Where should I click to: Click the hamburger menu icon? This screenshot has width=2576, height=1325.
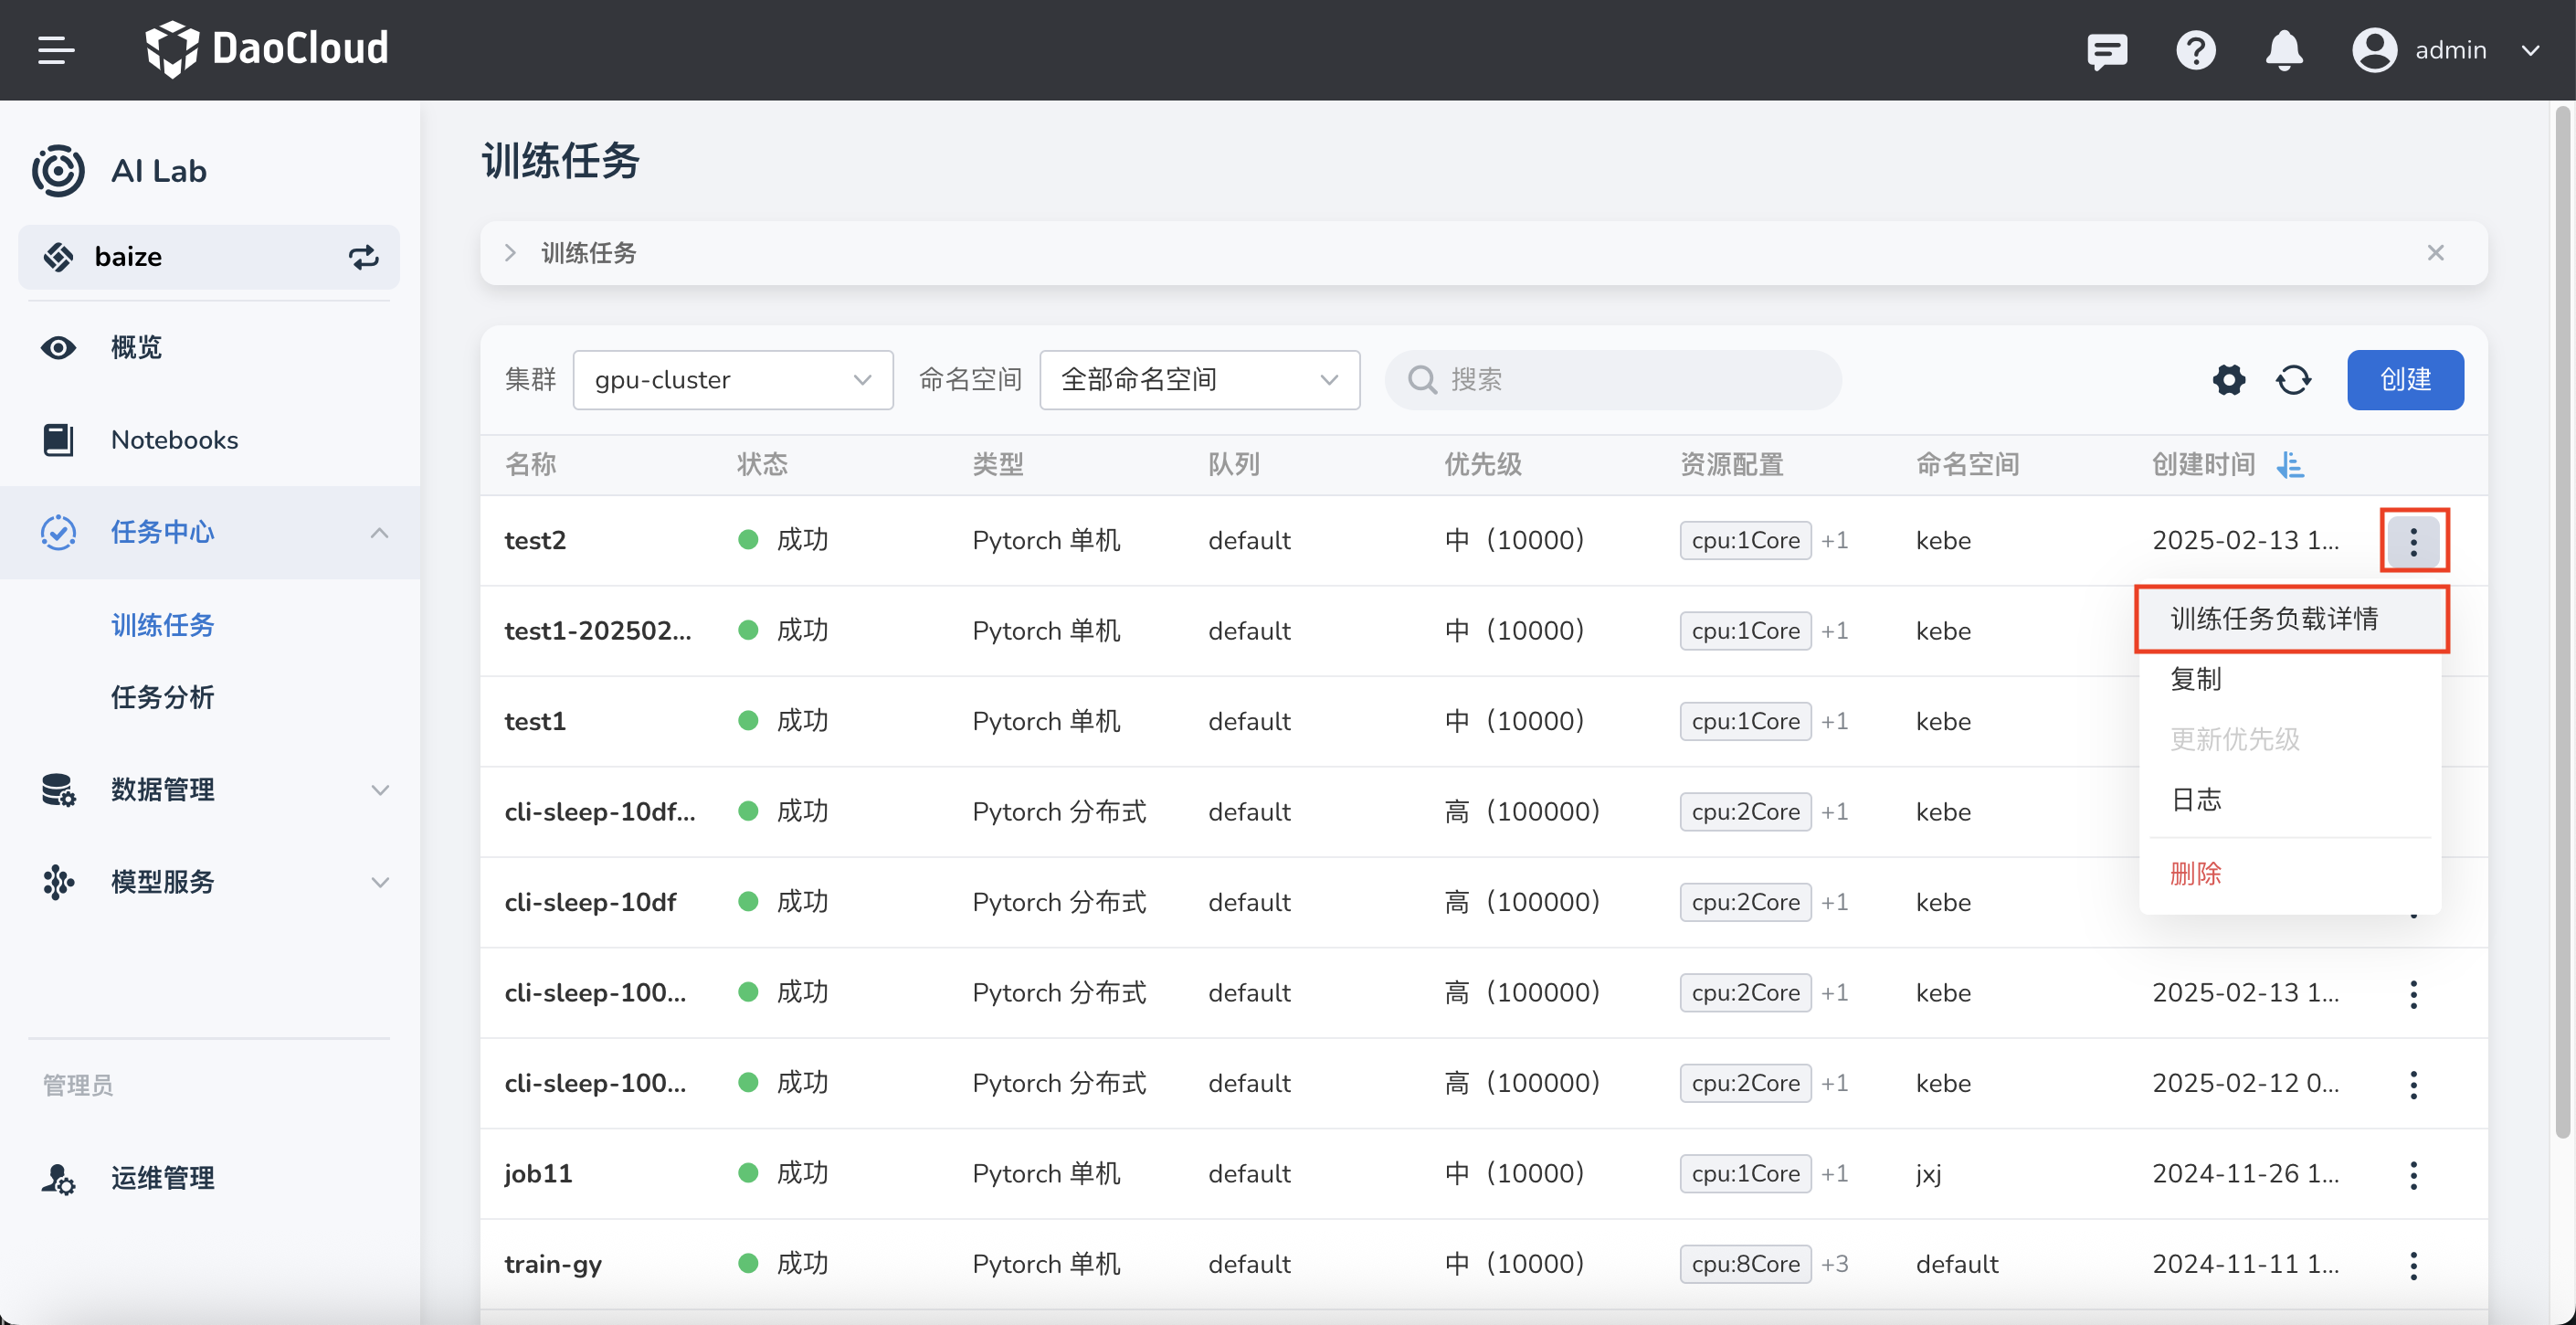[56, 49]
